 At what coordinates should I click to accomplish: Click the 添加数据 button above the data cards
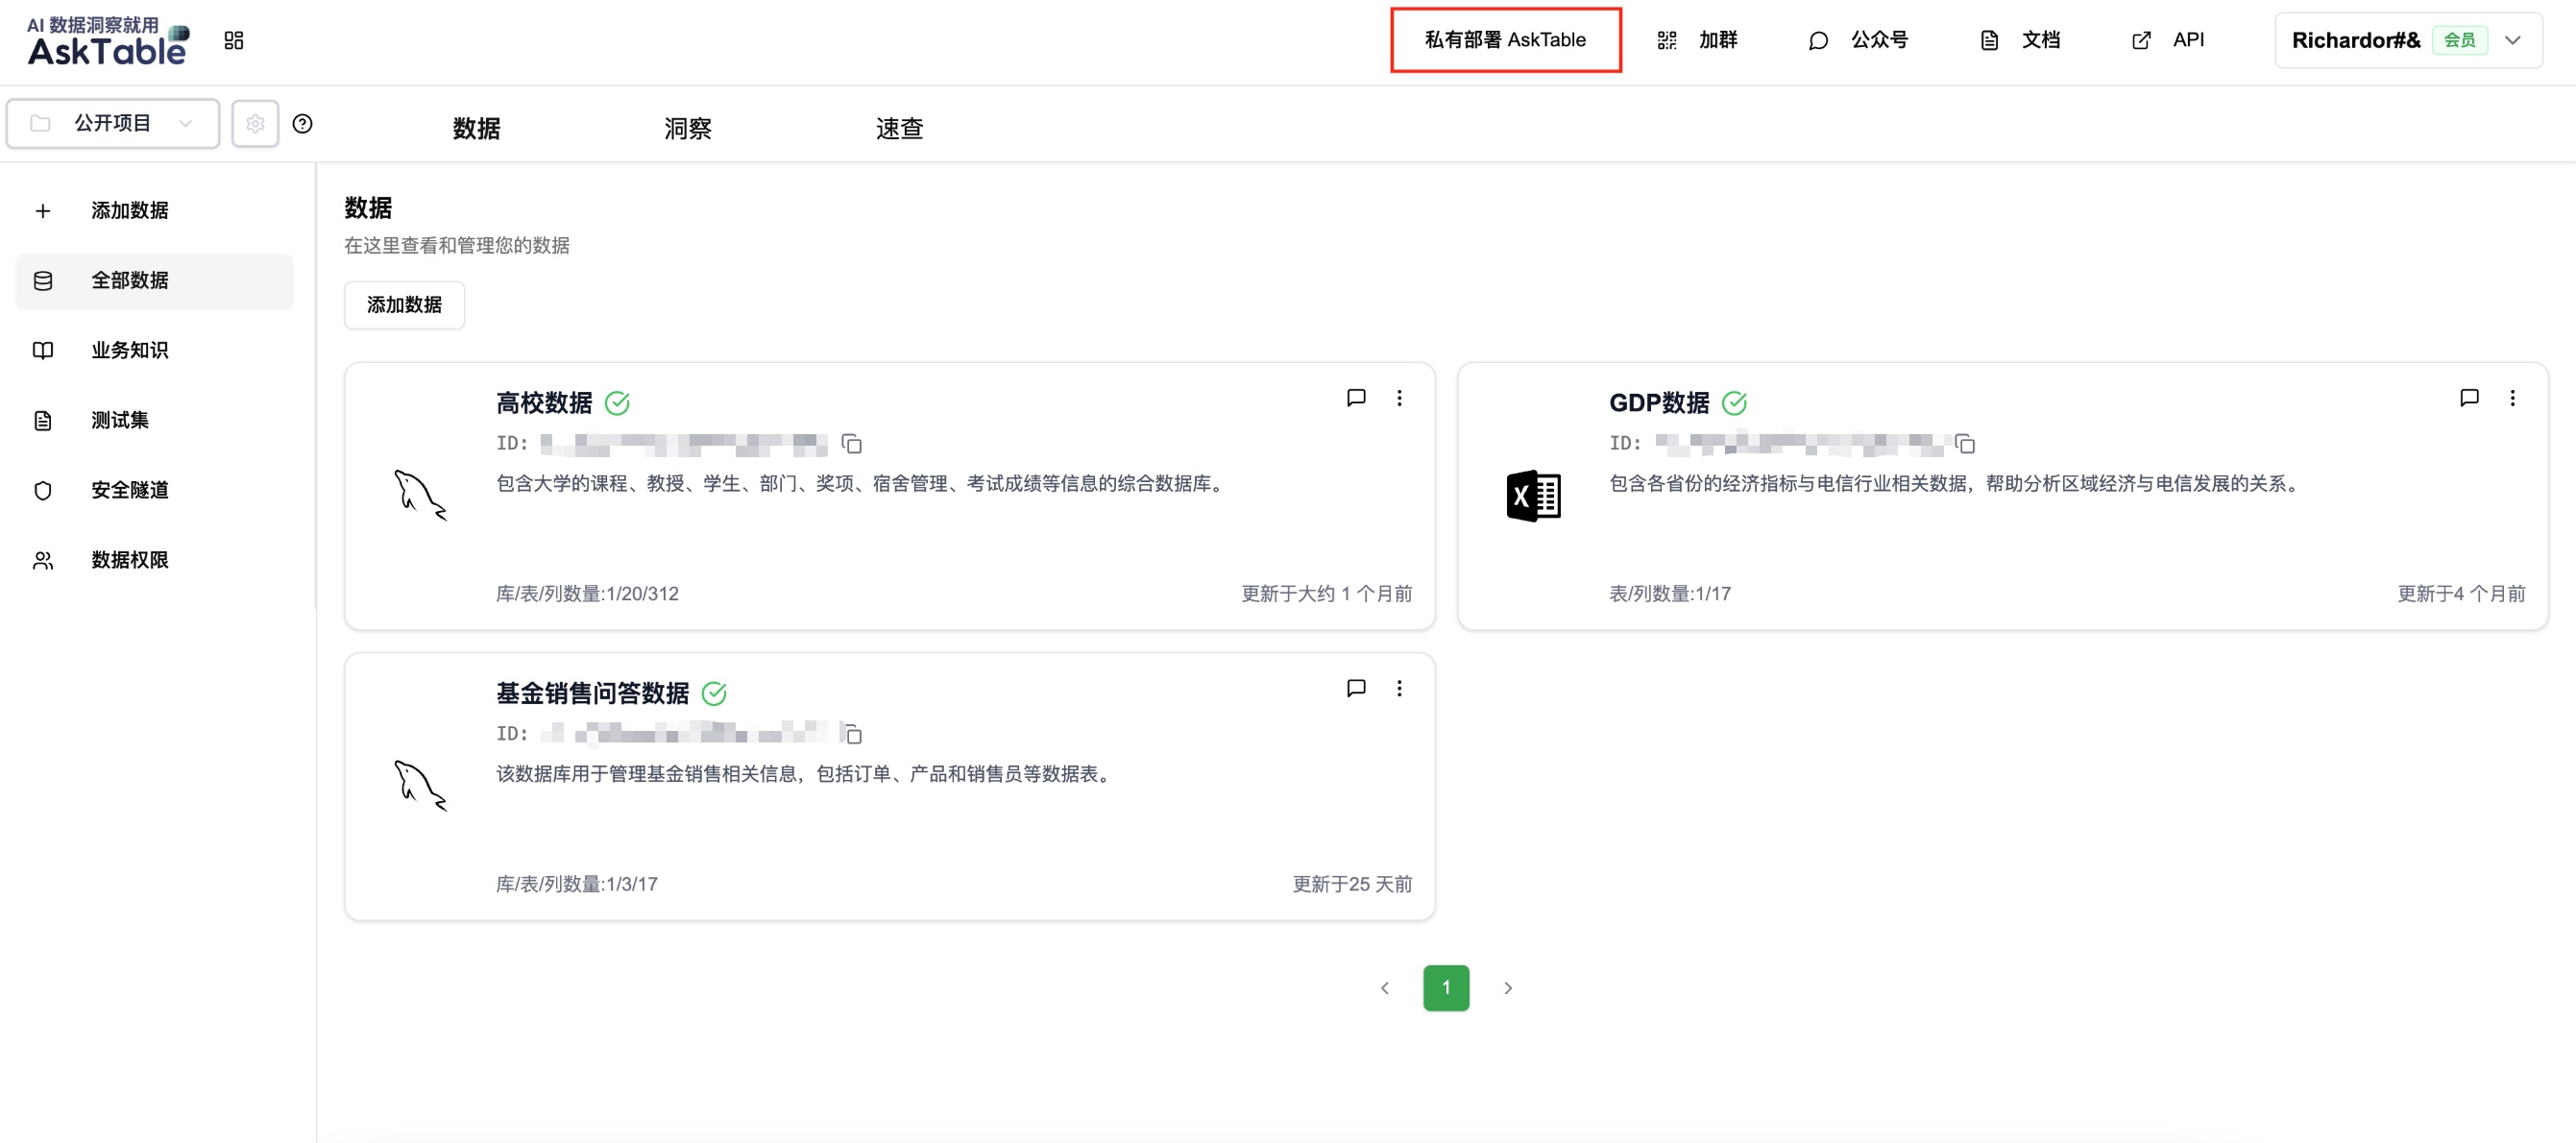tap(404, 305)
